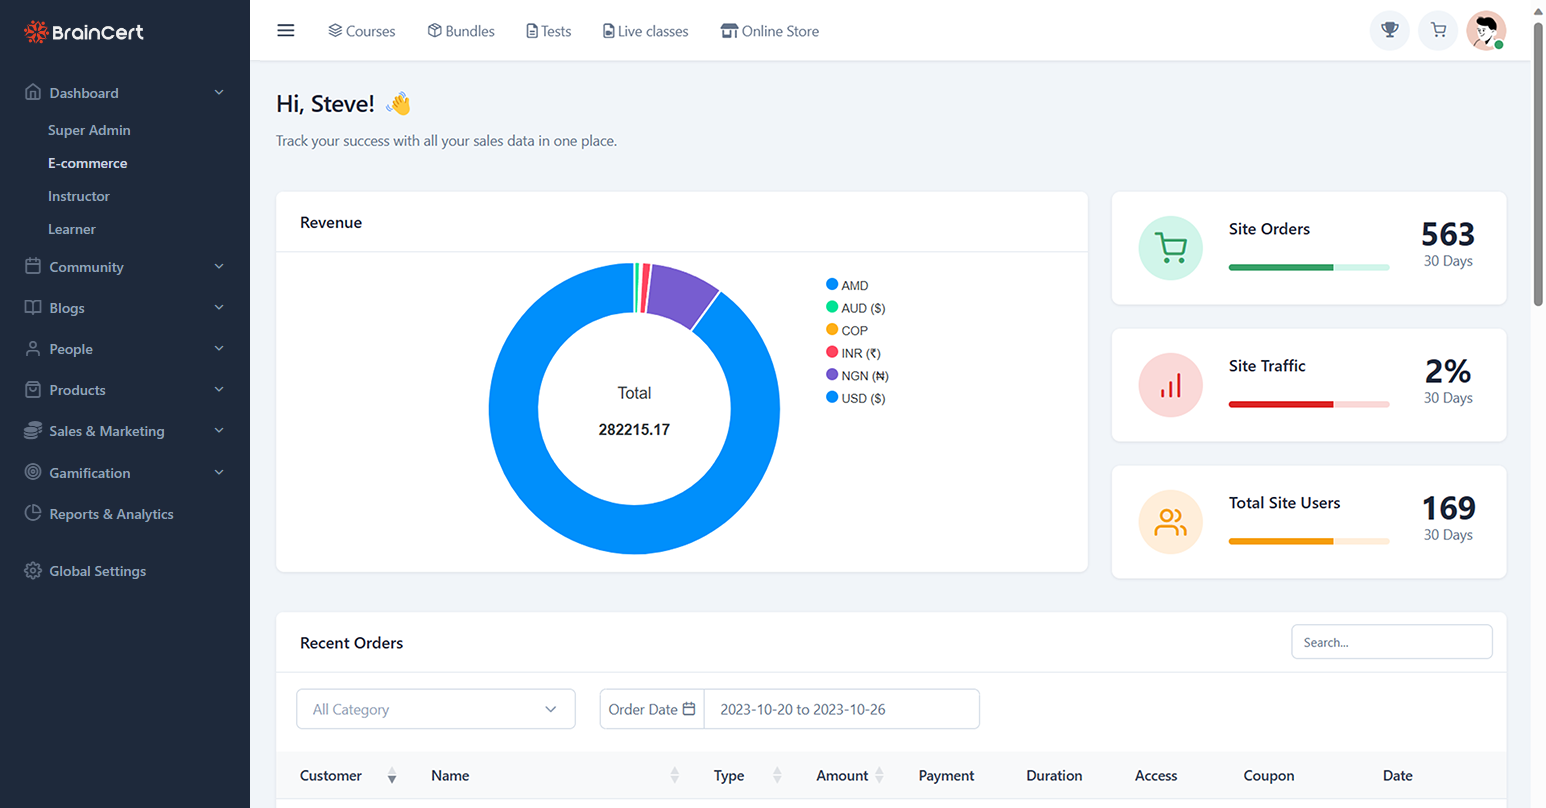Viewport: 1546px width, 808px height.
Task: Select Super Admin dashboard
Action: point(89,130)
